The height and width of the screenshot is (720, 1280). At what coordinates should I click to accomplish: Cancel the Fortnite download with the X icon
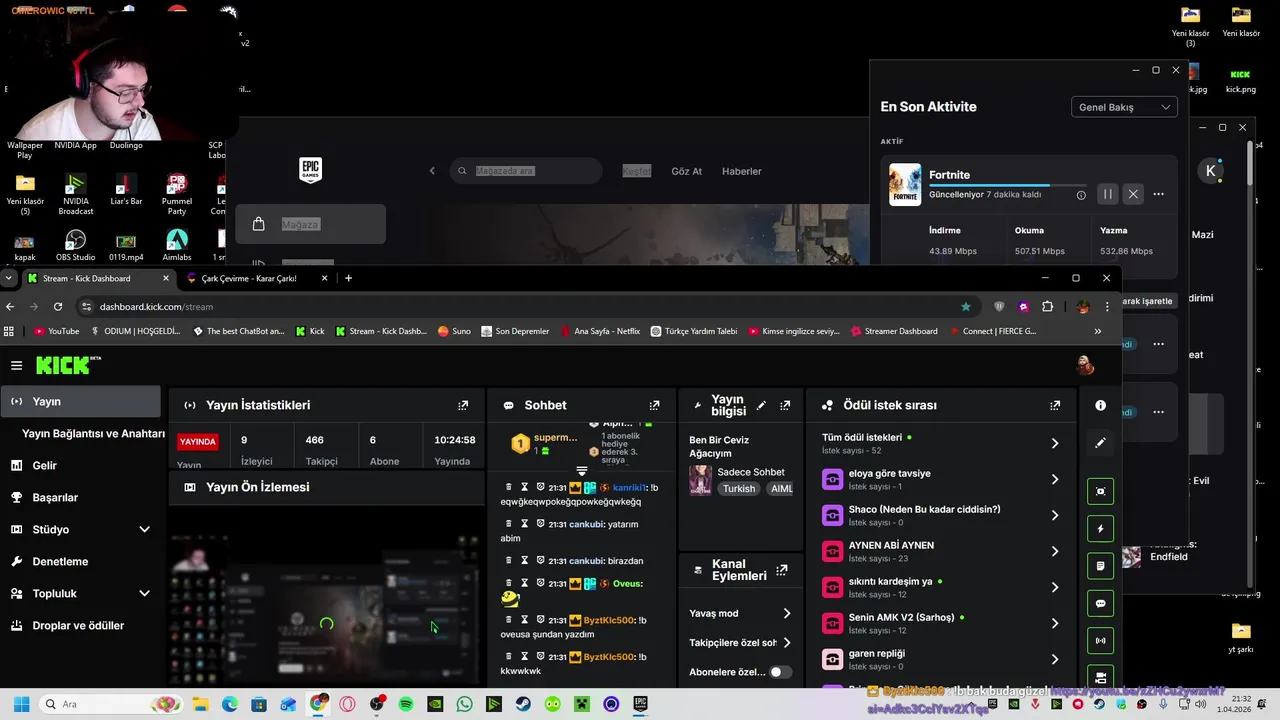(1133, 194)
